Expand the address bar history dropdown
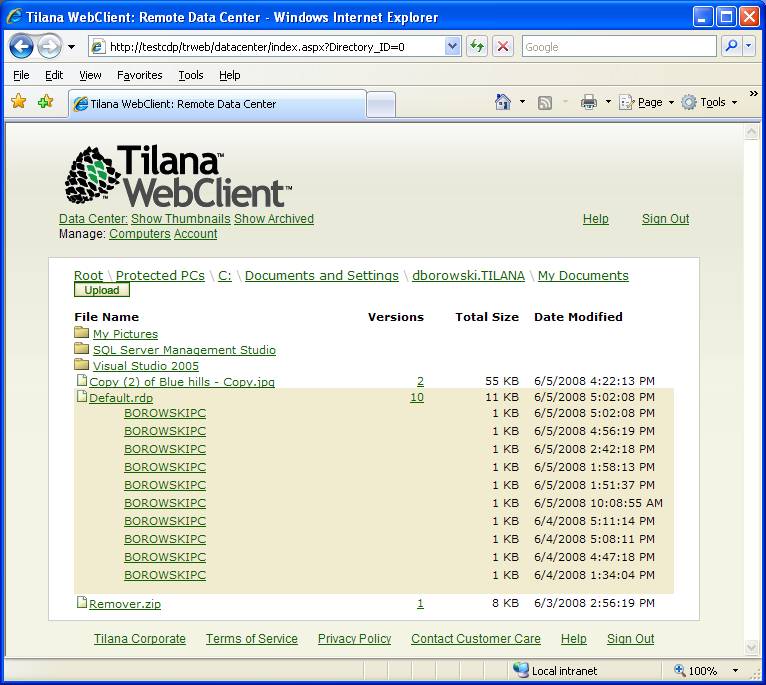766x685 pixels. pyautogui.click(x=453, y=47)
